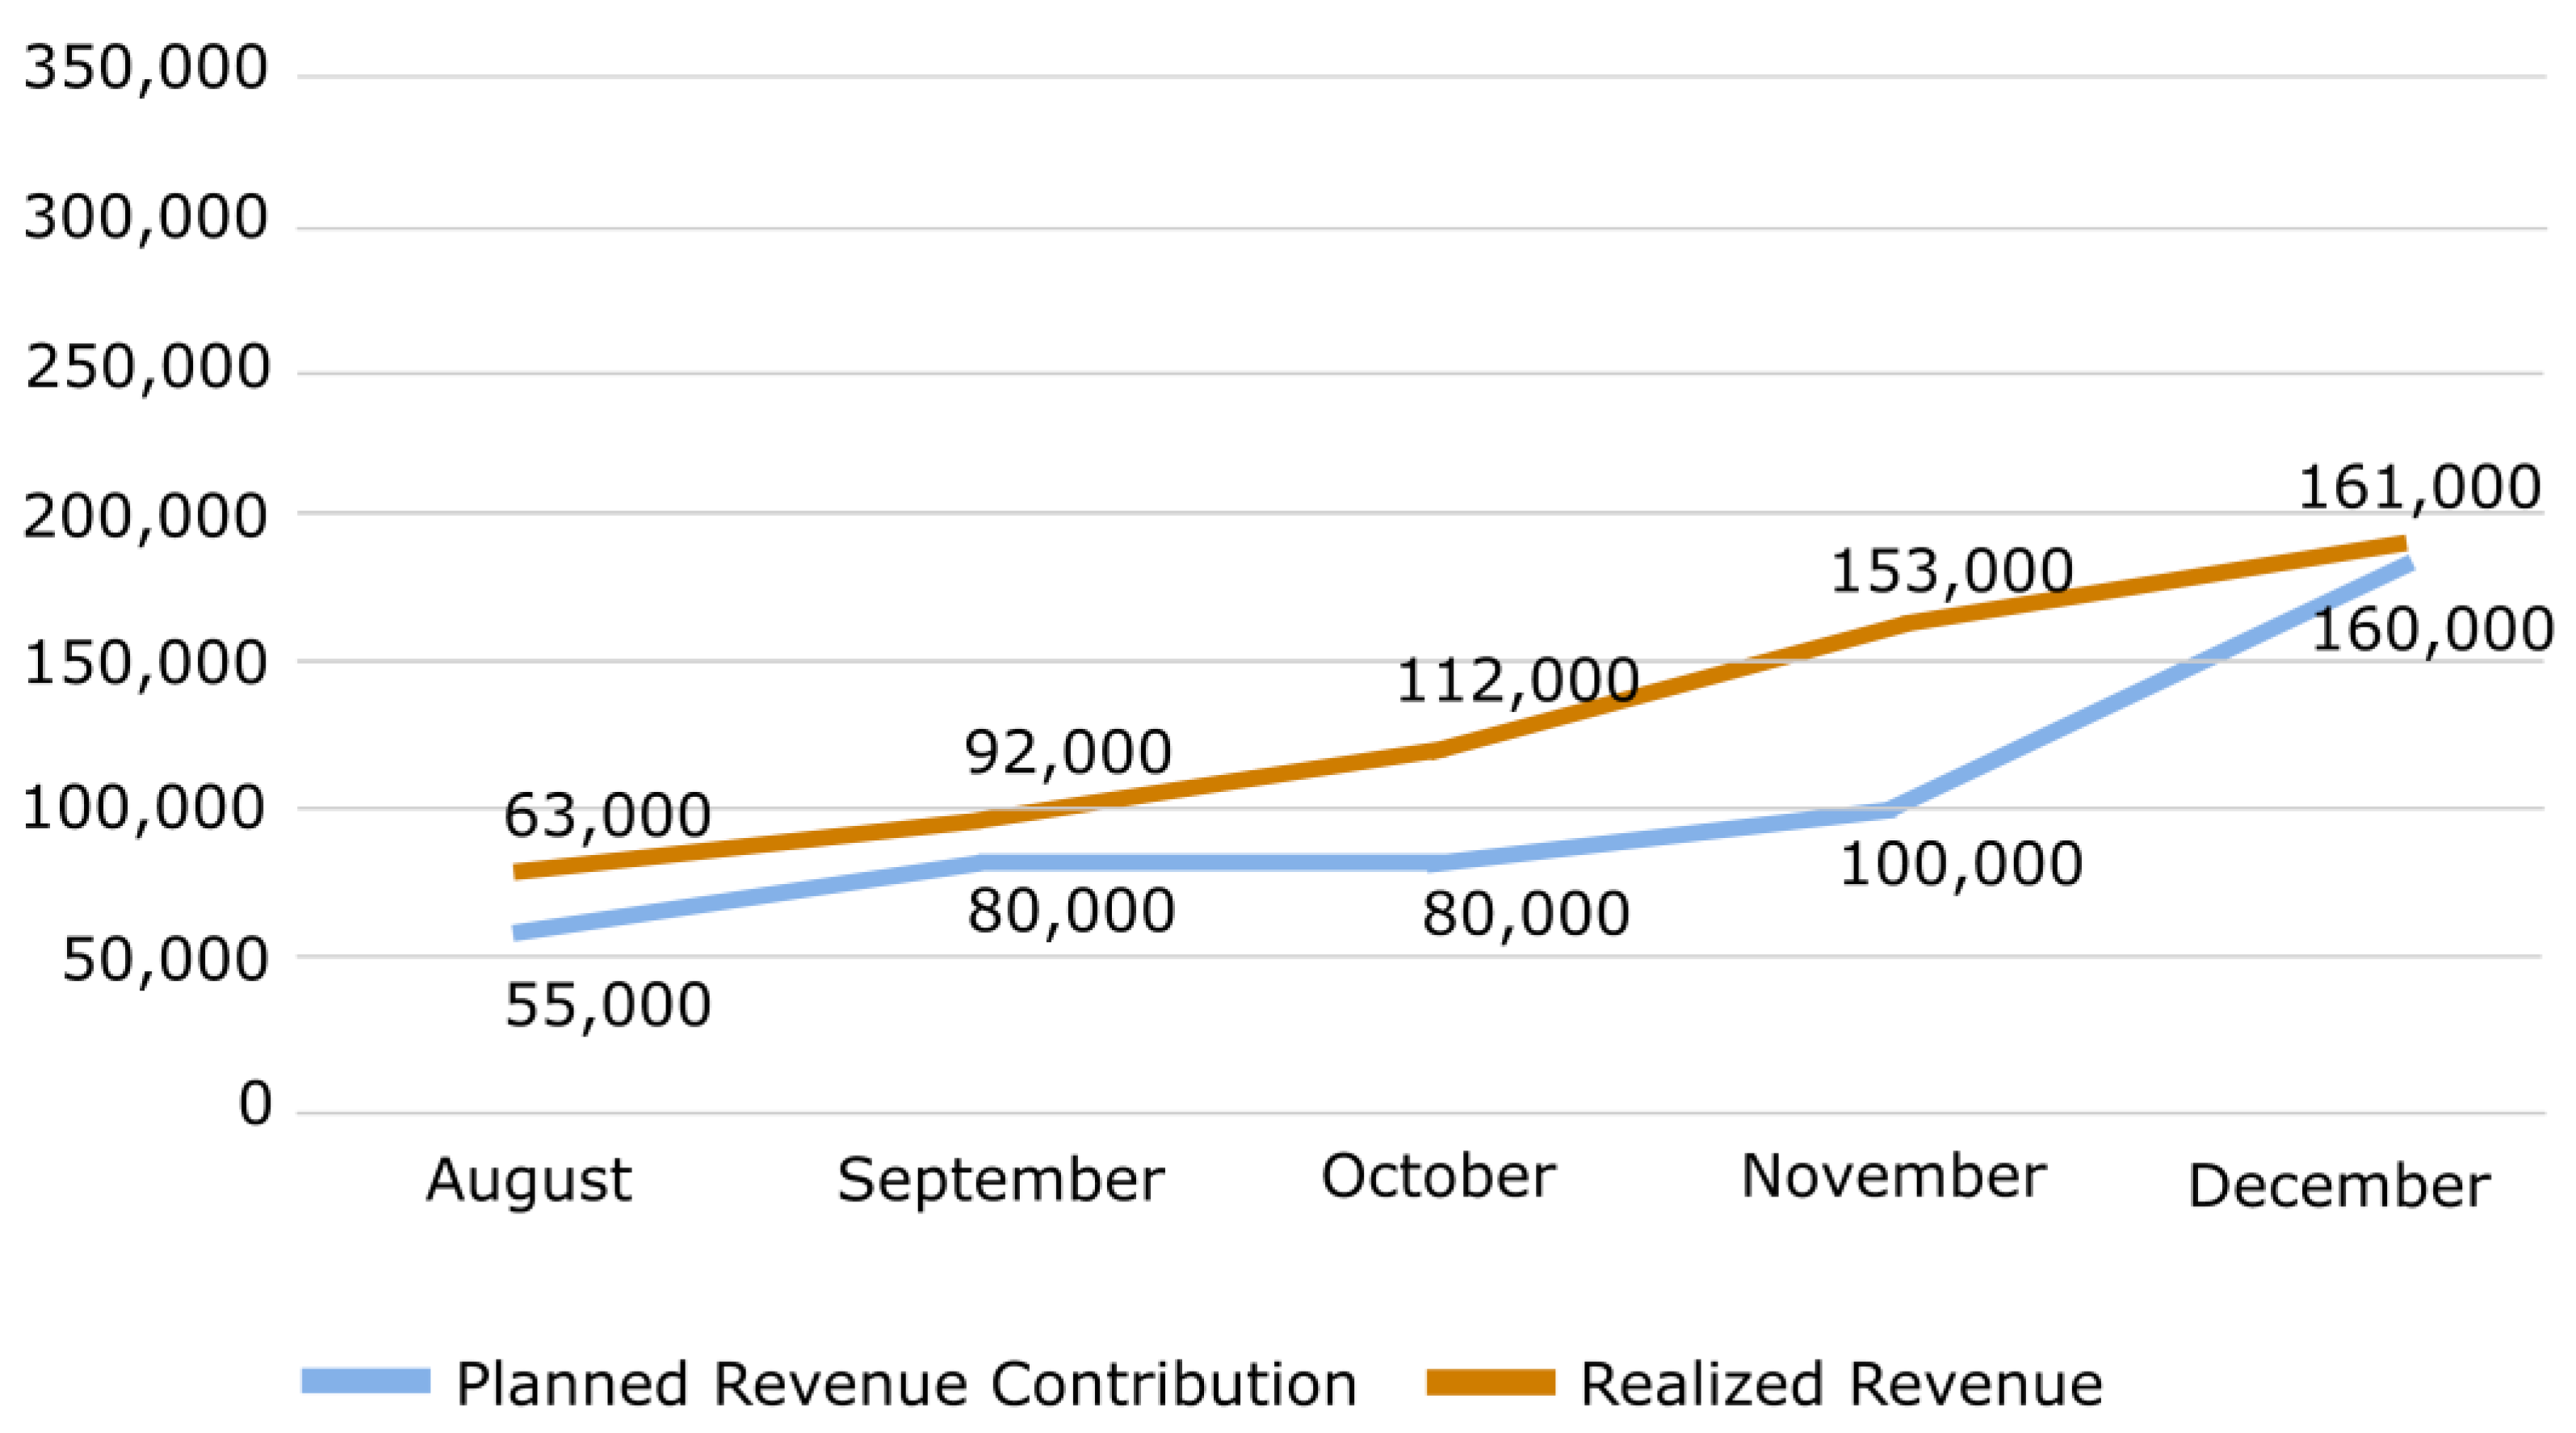
Task: Select the 92,000 data label
Action: point(1068,752)
